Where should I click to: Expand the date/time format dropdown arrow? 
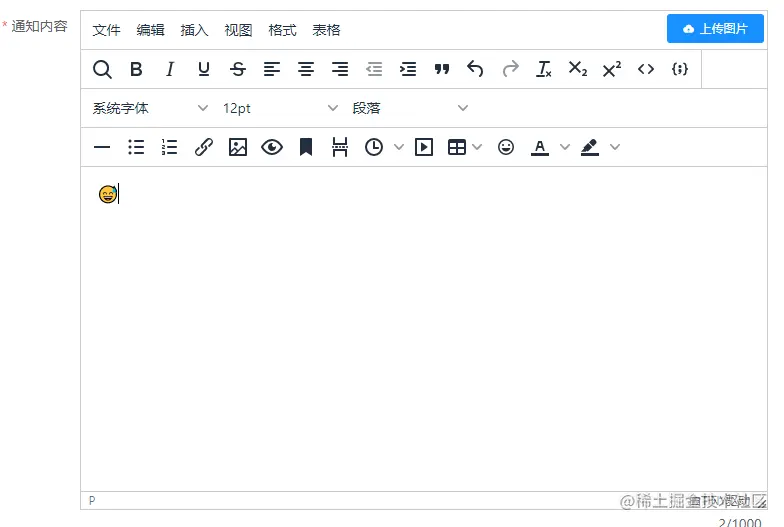399,147
